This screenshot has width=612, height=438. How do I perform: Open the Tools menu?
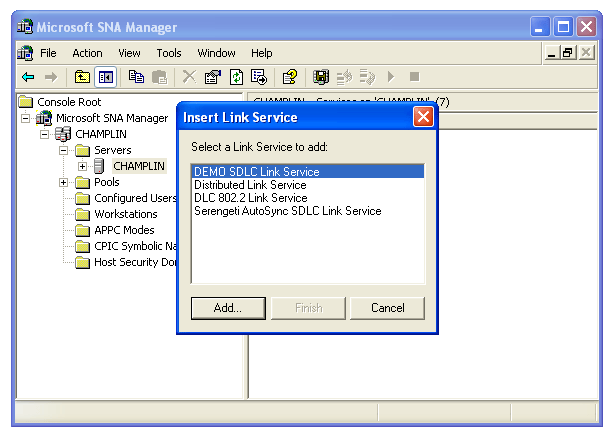pos(169,53)
